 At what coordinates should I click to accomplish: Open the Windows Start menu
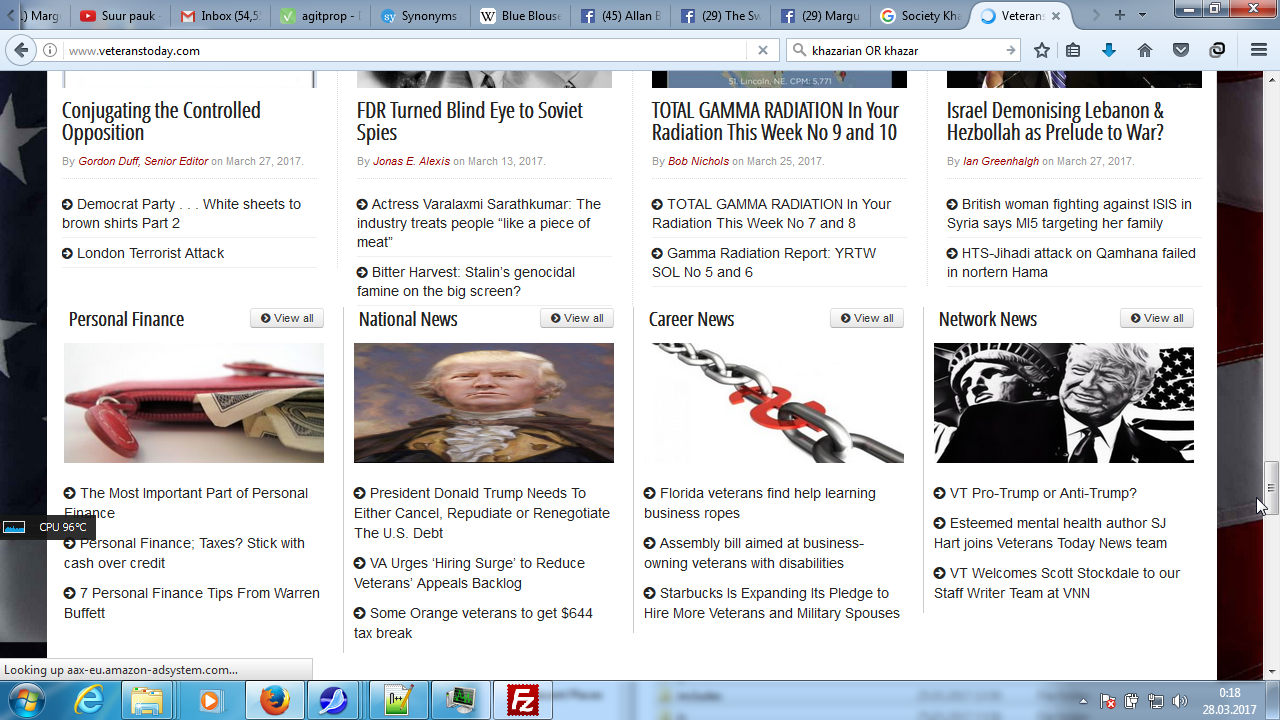(28, 700)
